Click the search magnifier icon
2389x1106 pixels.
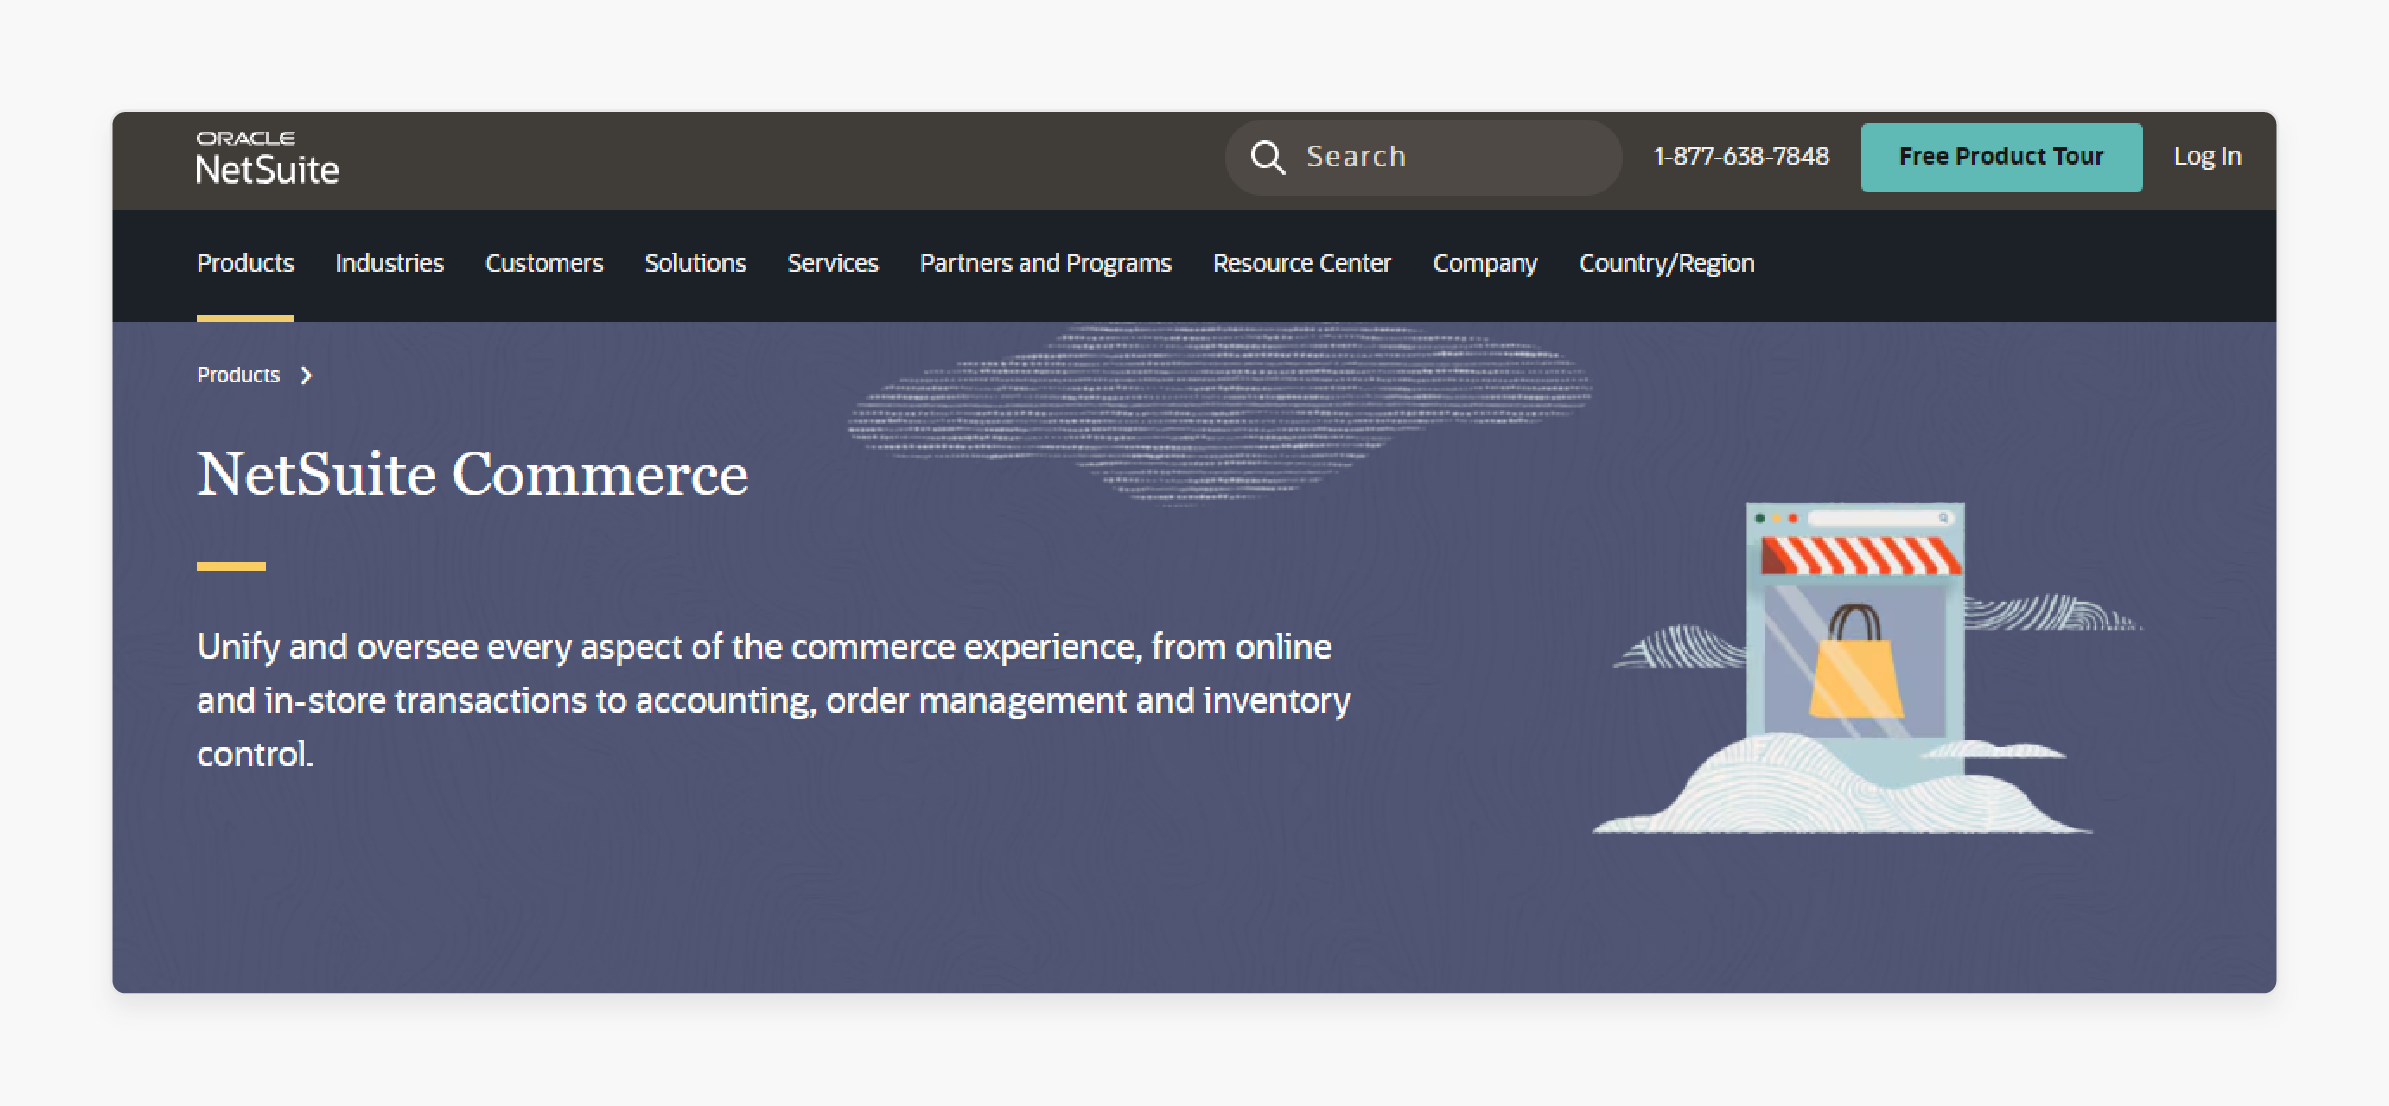point(1267,157)
